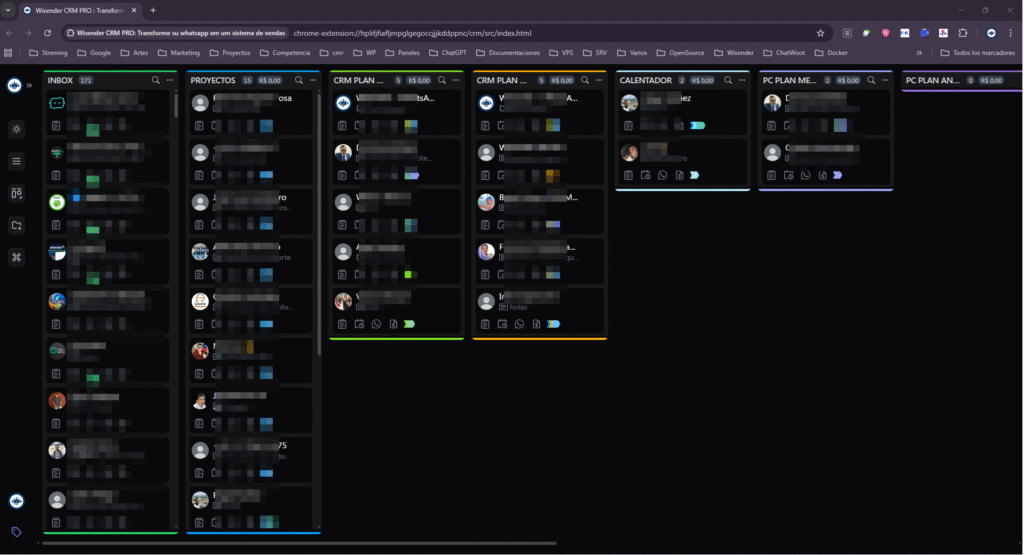The image size is (1024, 555).
Task: Click schedule calendar icon on last PC PLAN ME... card
Action: coord(788,175)
